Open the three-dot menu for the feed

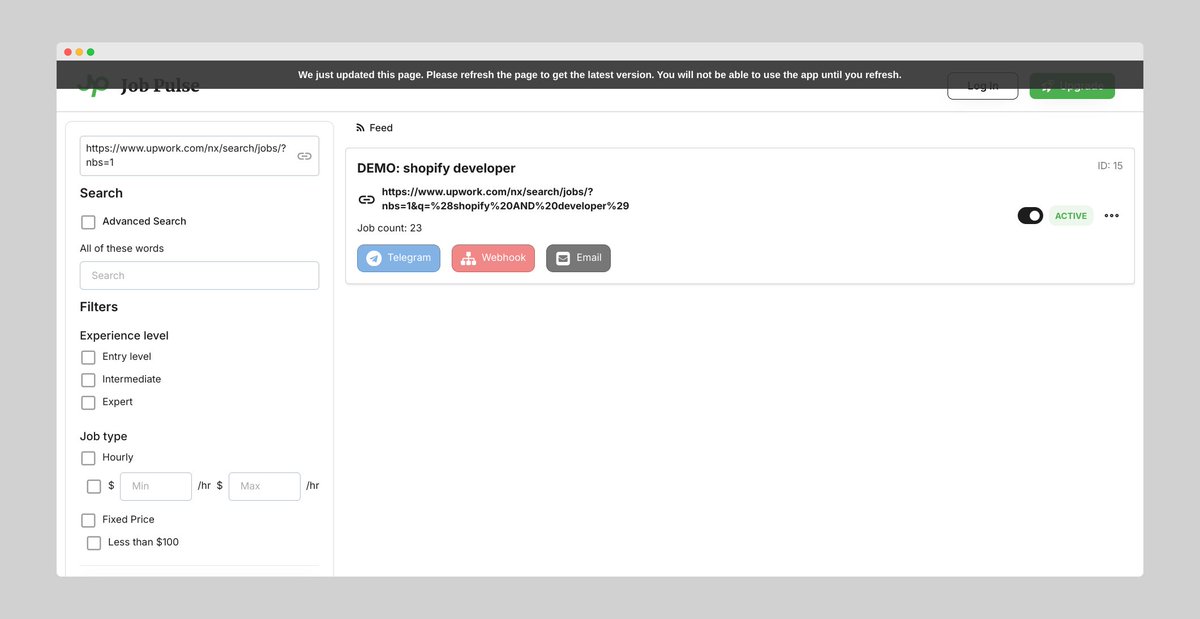click(1111, 216)
